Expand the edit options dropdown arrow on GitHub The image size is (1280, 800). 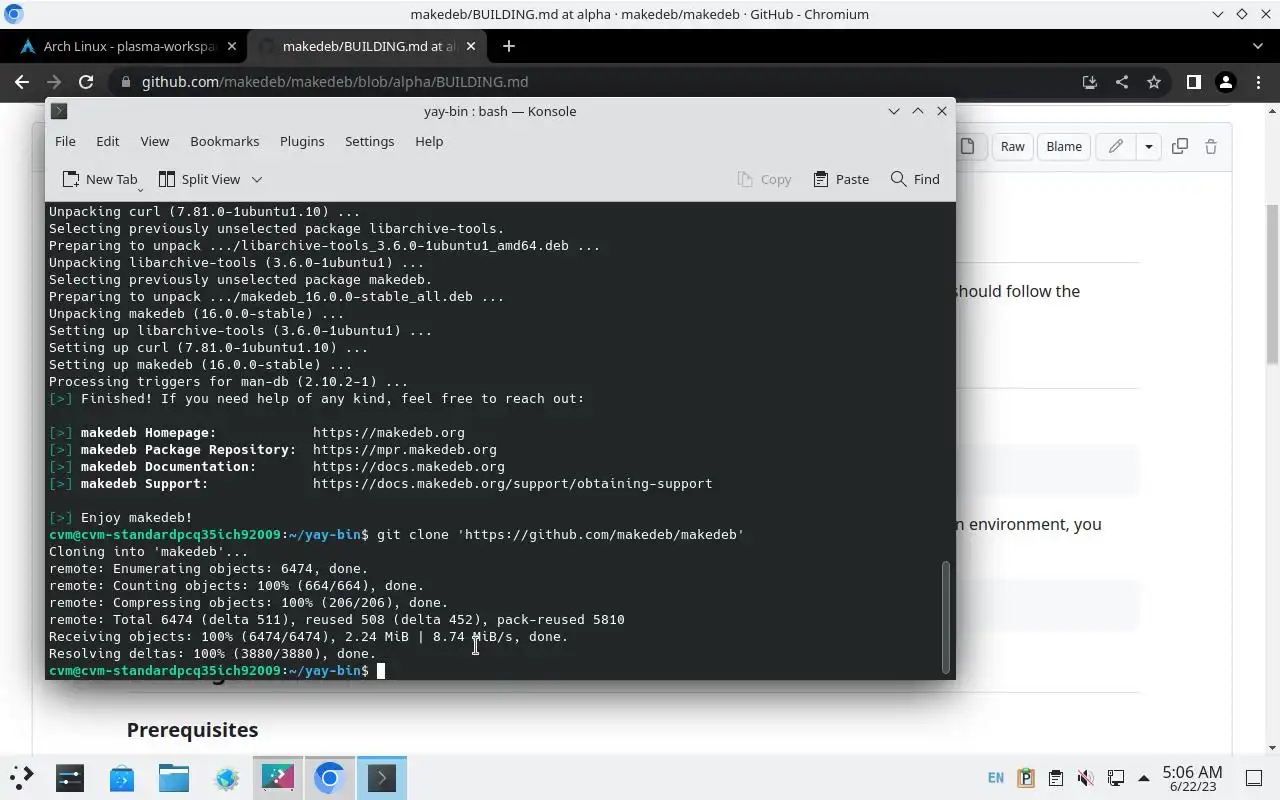pos(1148,146)
